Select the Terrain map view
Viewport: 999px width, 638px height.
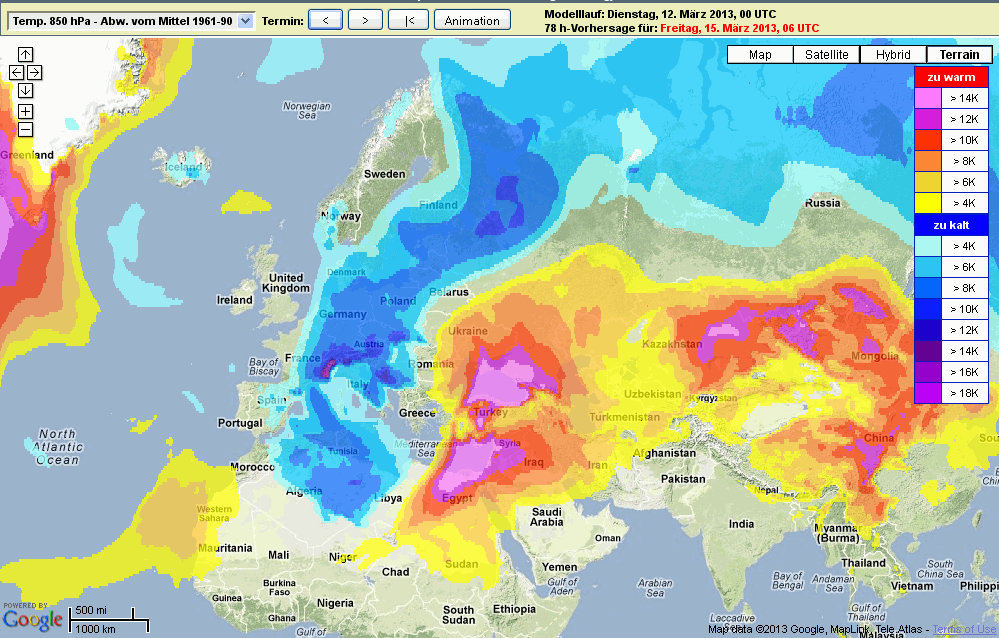click(958, 55)
